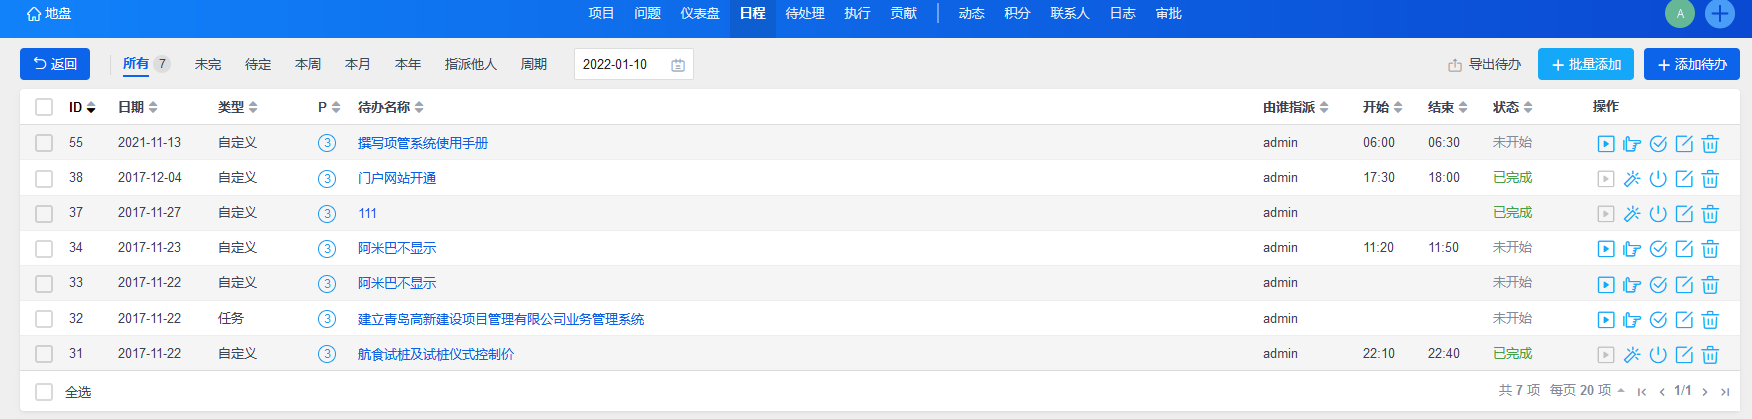Click assign hand icon for todo 34

[x=1632, y=249]
